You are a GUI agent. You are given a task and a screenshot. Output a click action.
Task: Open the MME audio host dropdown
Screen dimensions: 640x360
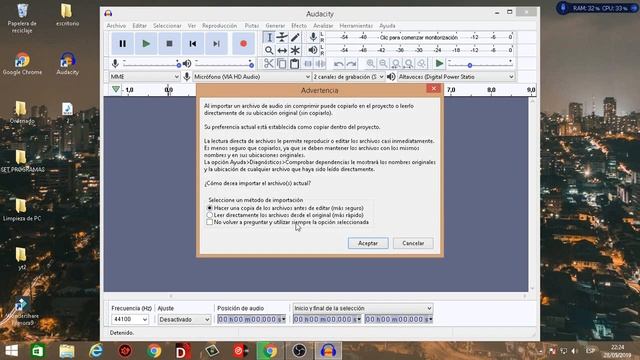point(144,77)
